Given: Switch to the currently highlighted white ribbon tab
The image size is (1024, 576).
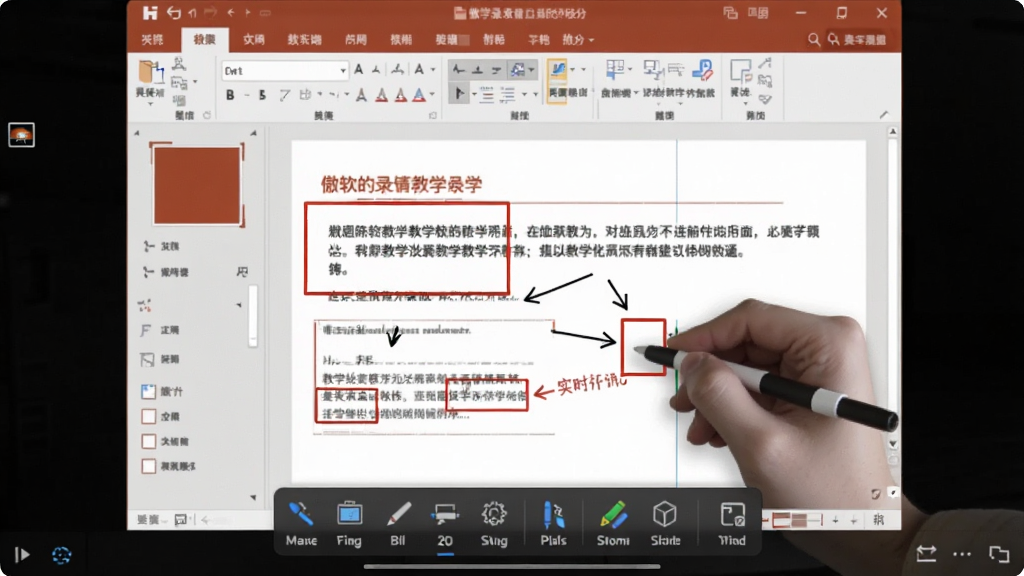Looking at the screenshot, I should 204,40.
